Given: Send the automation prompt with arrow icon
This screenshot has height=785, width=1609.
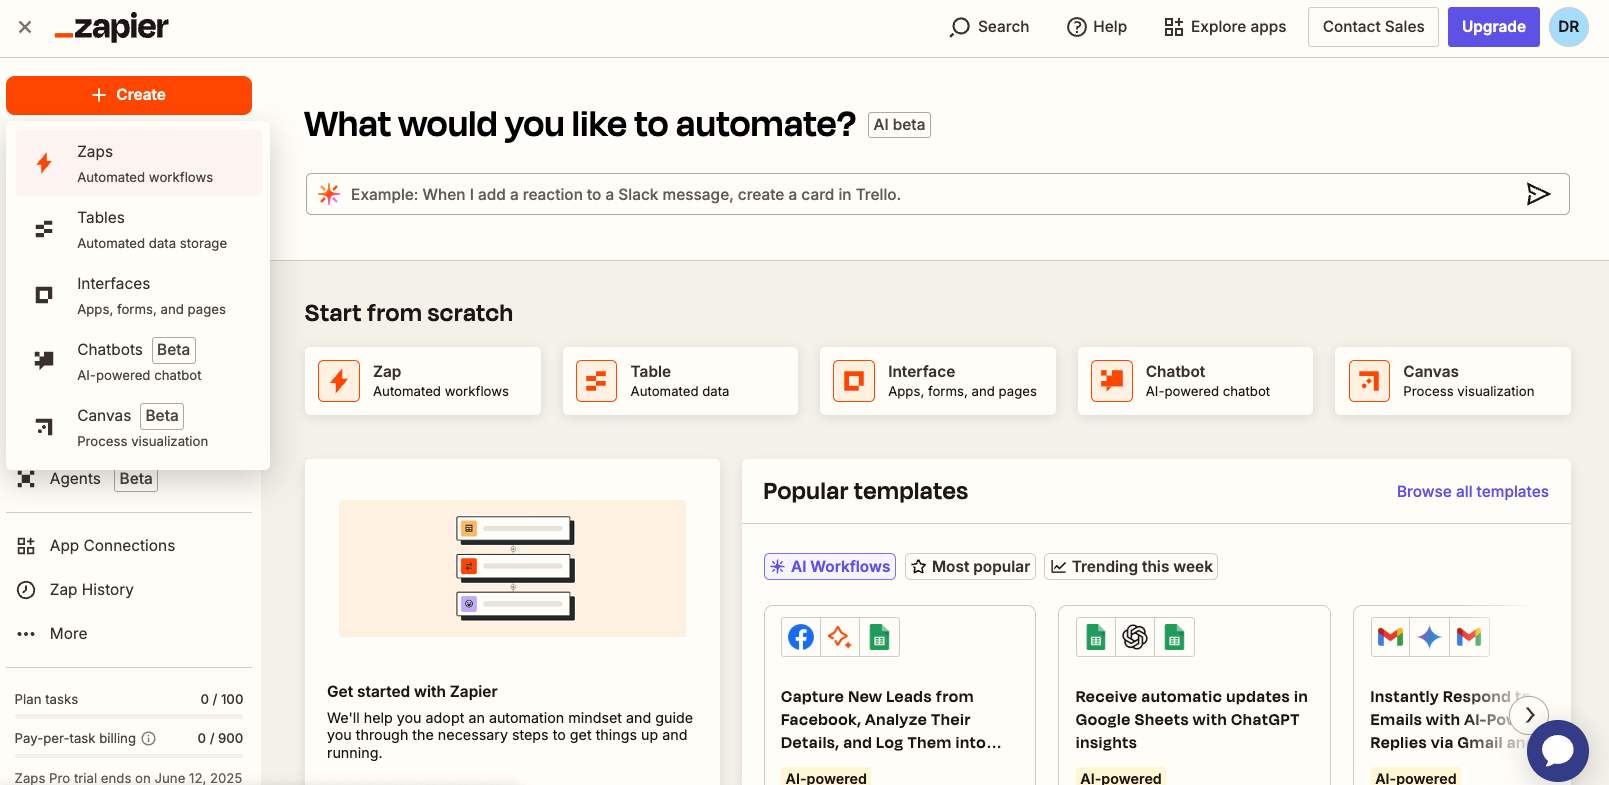Looking at the screenshot, I should tap(1537, 194).
